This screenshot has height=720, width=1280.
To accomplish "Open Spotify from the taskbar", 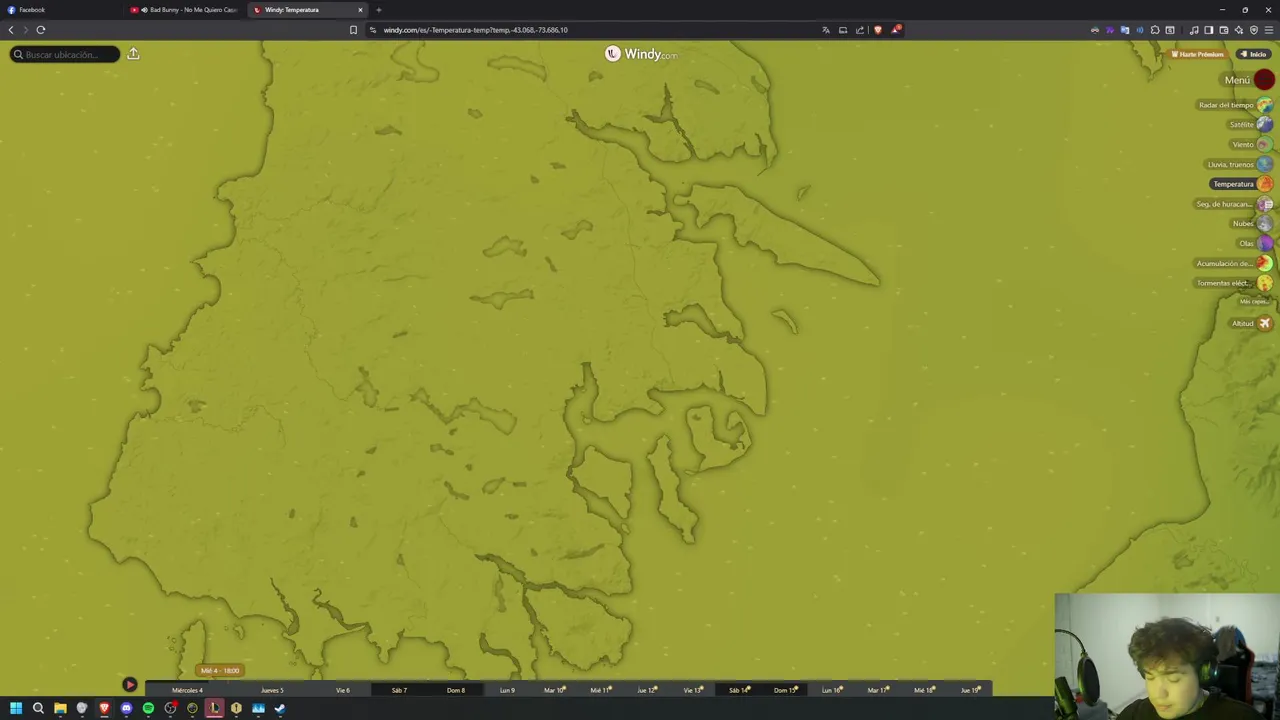I will coord(148,708).
